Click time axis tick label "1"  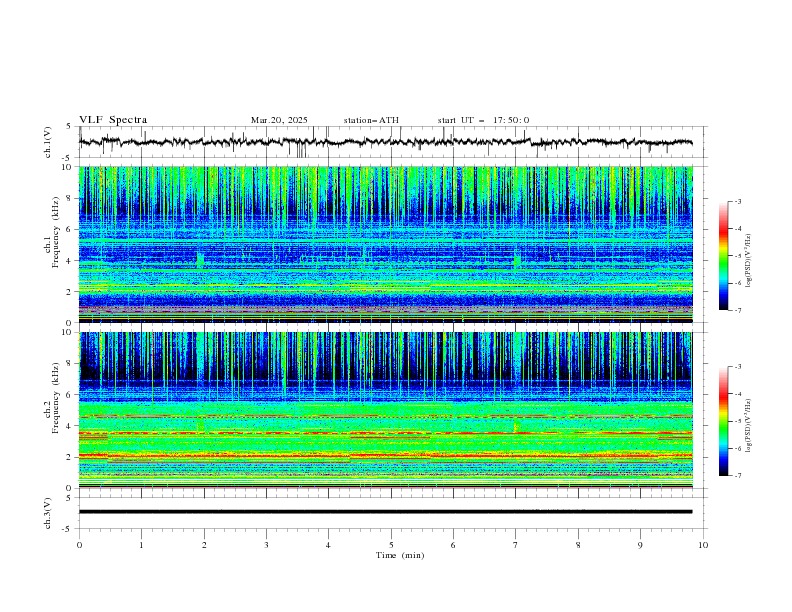tap(141, 545)
